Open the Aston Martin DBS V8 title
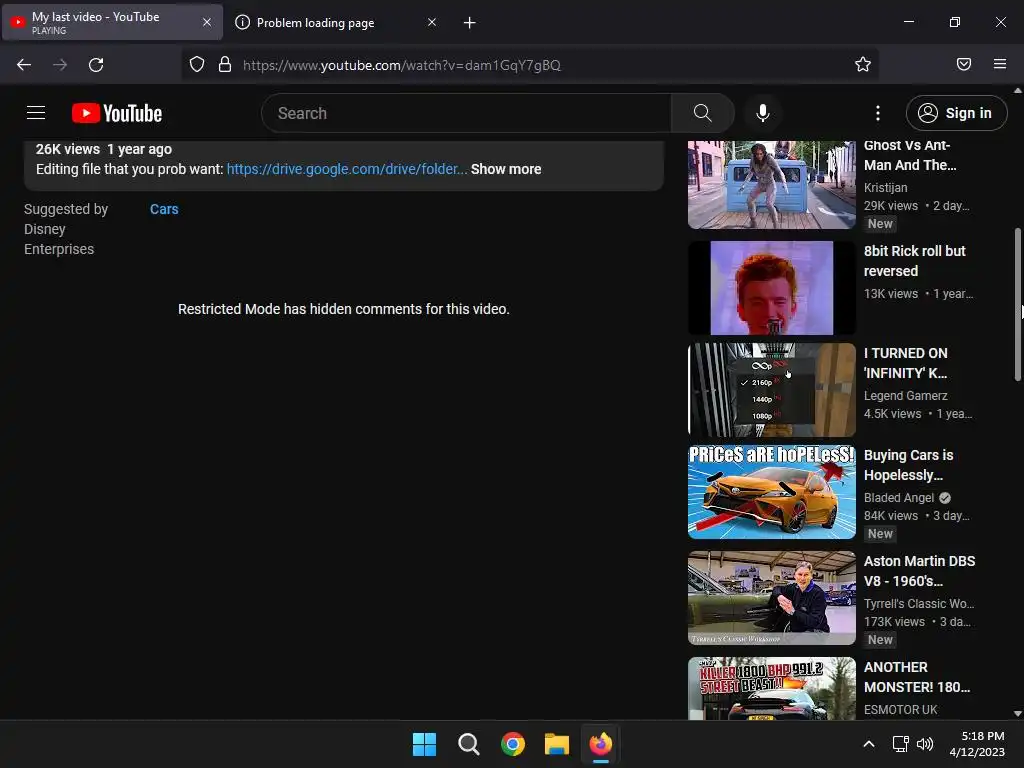The width and height of the screenshot is (1024, 768). tap(920, 571)
